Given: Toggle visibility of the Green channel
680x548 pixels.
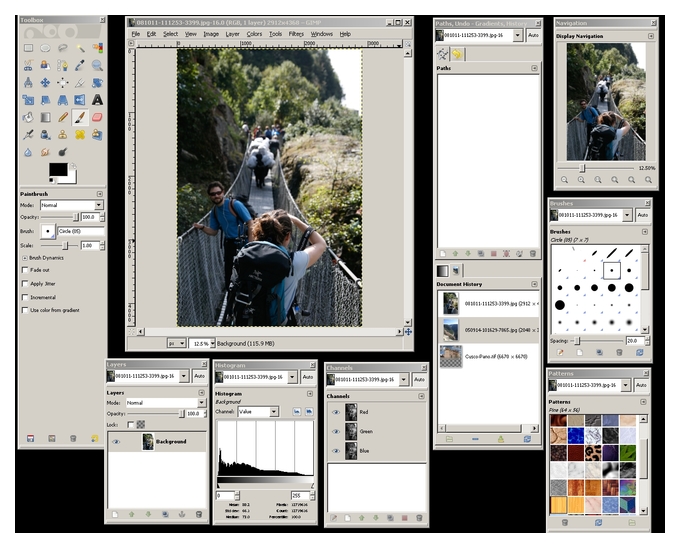Looking at the screenshot, I should (336, 432).
